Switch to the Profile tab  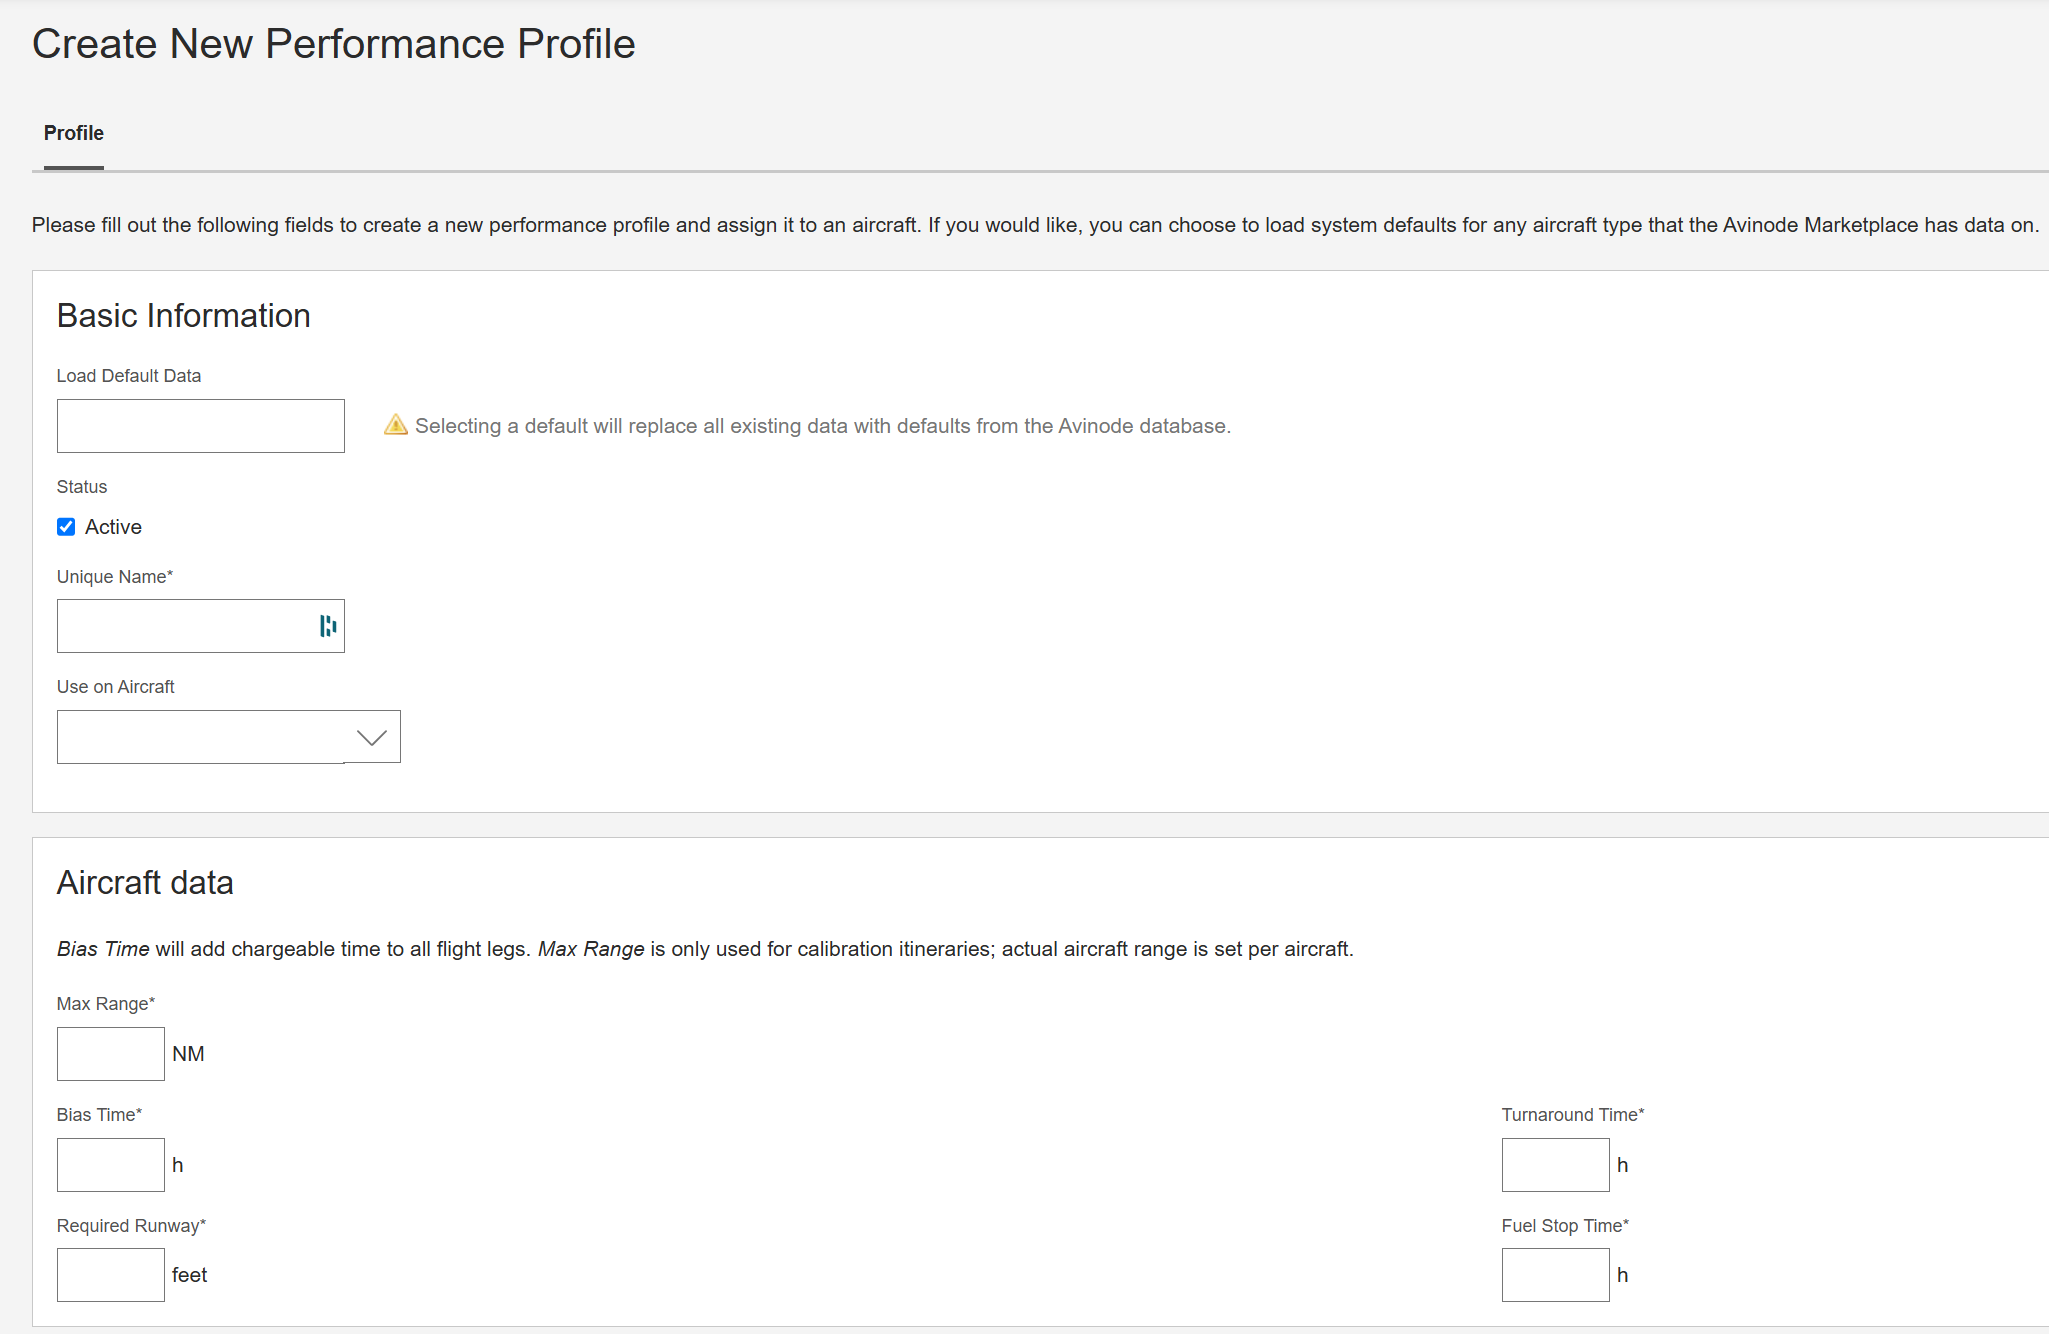tap(73, 133)
